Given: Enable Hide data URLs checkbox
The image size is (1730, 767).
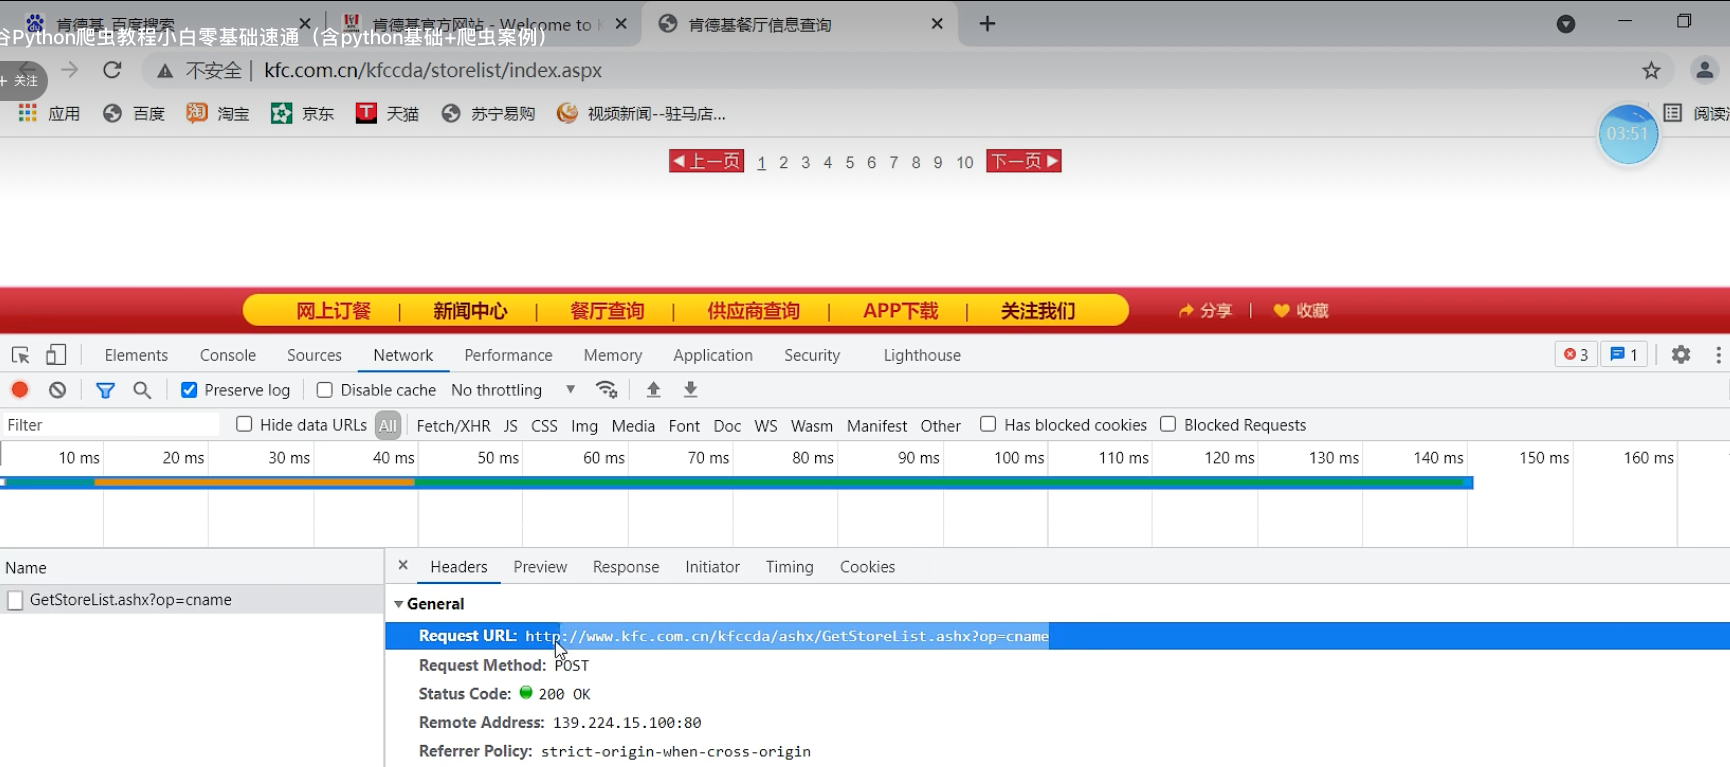Looking at the screenshot, I should click(244, 424).
